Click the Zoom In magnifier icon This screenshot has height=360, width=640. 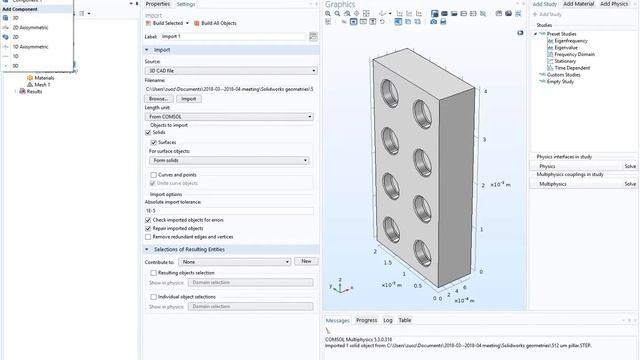pos(328,13)
